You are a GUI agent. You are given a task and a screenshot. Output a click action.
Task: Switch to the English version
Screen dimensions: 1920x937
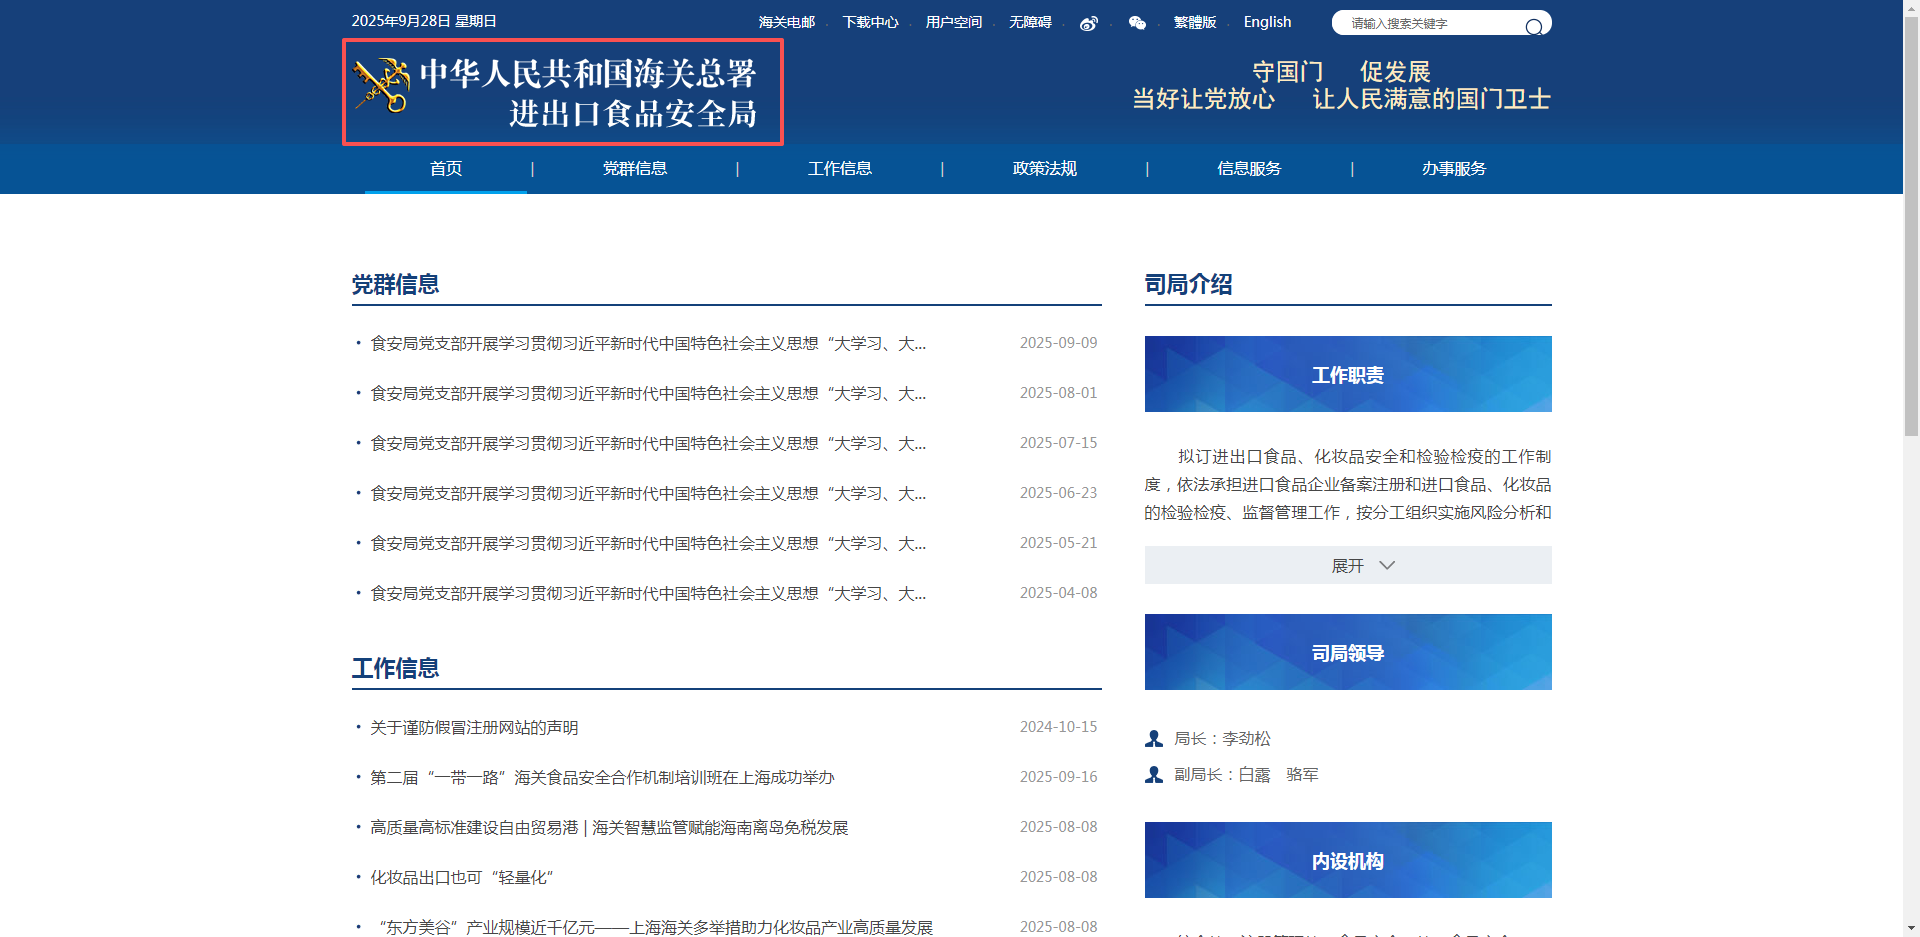pyautogui.click(x=1267, y=22)
